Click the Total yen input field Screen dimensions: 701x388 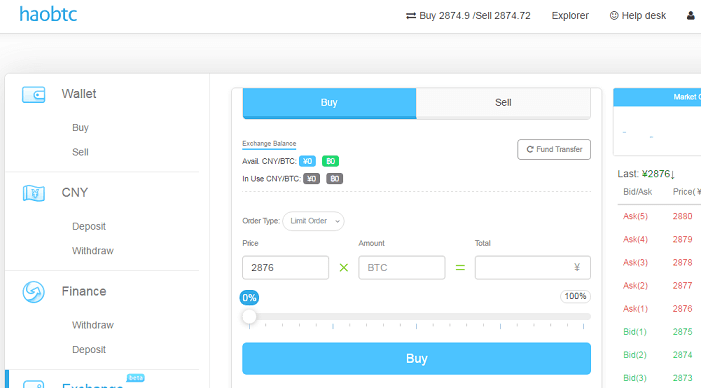pos(532,268)
